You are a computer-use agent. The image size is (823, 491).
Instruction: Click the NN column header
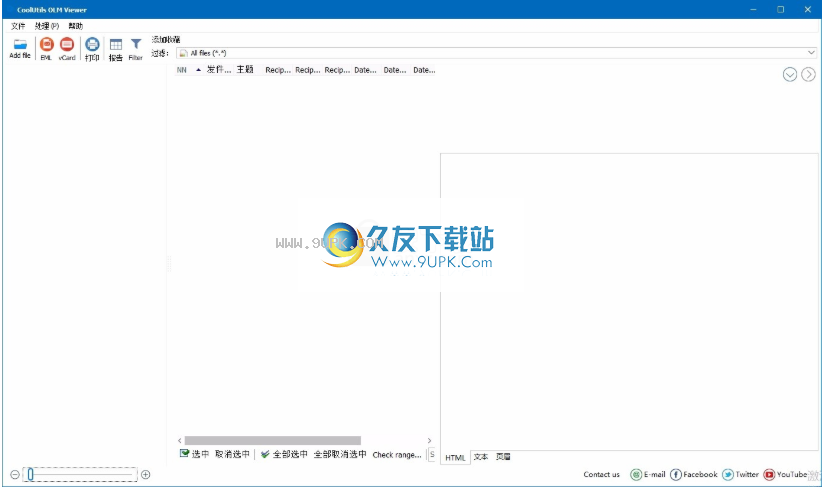[x=182, y=70]
